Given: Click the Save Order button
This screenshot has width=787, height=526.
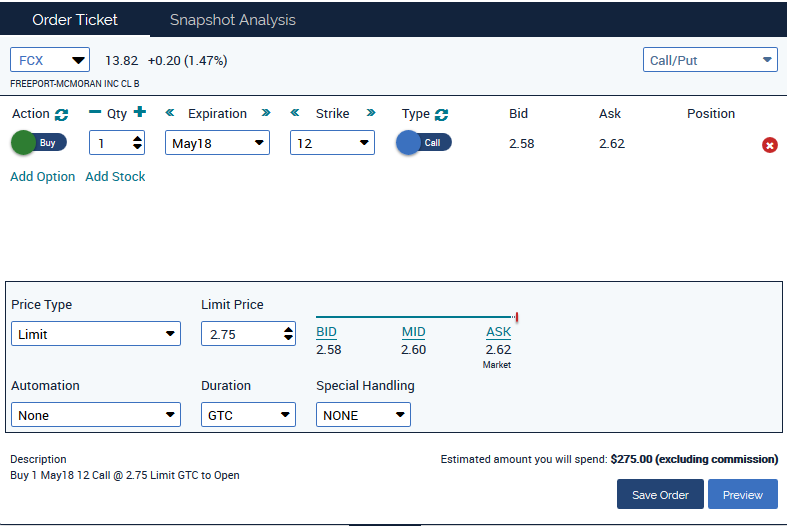Looking at the screenshot, I should [660, 494].
